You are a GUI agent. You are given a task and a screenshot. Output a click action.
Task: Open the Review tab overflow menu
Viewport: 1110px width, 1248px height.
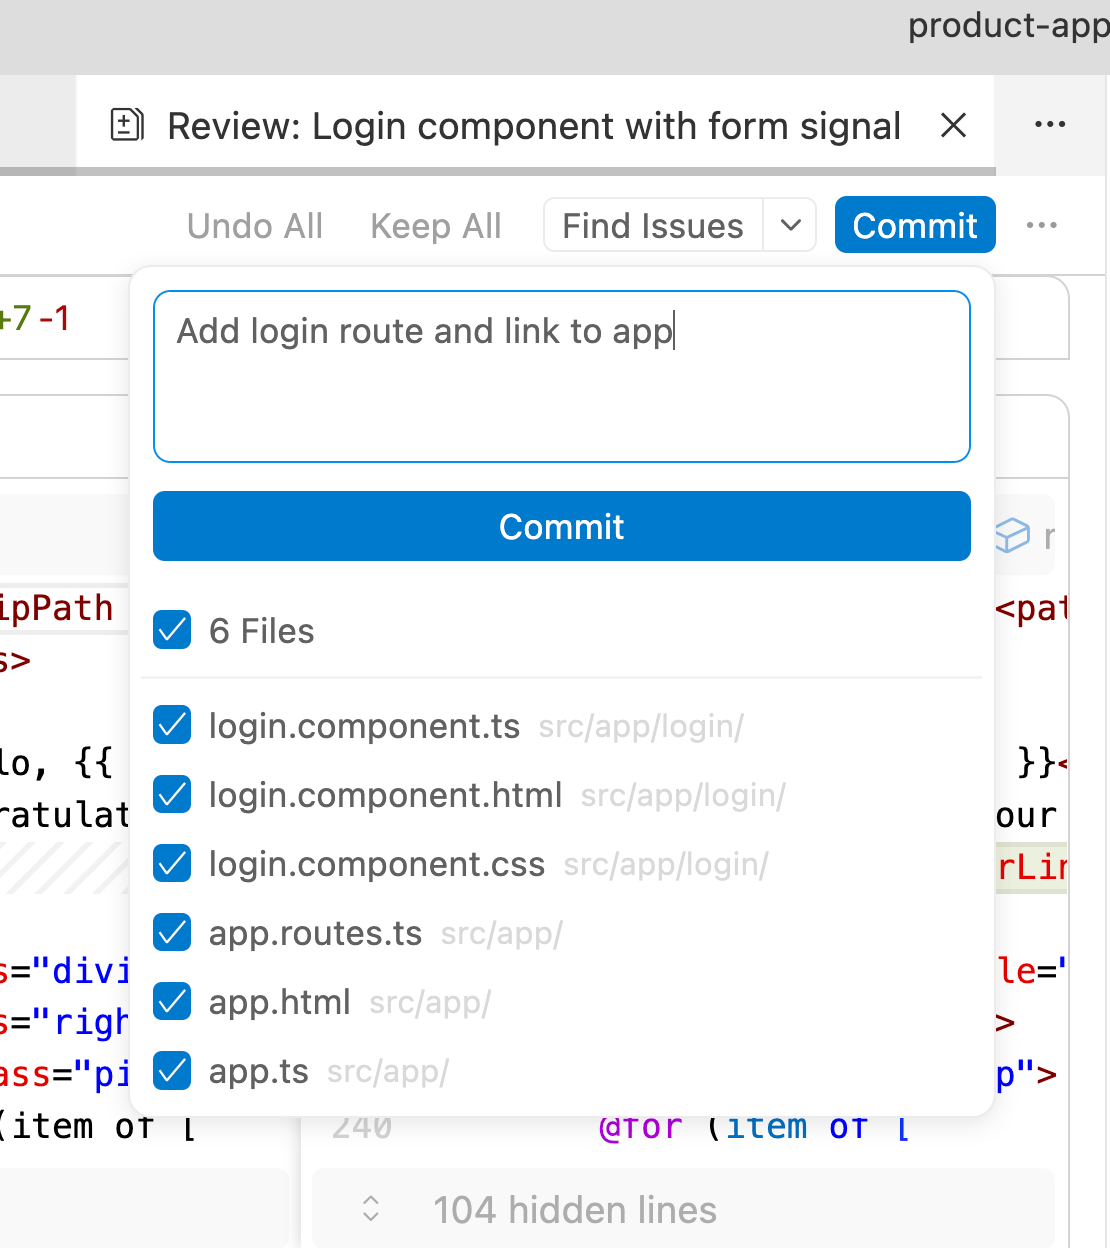[1050, 124]
